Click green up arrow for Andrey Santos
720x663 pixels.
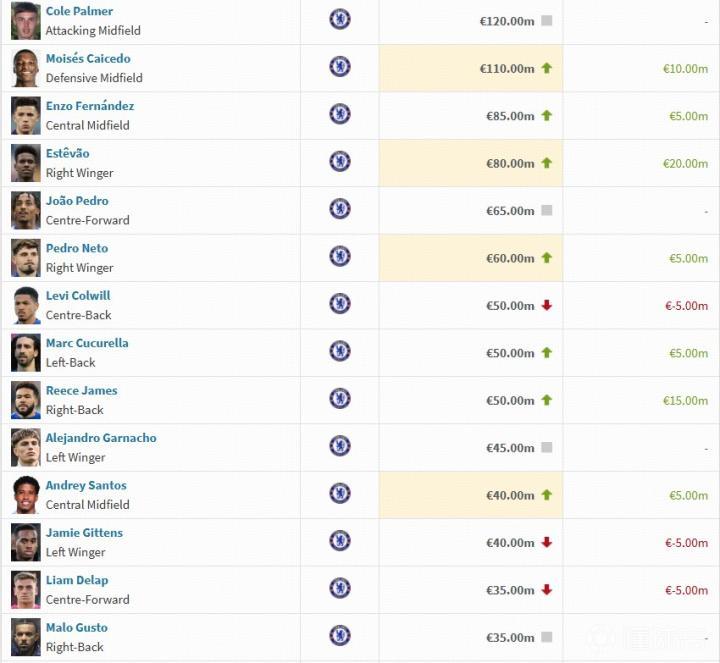[546, 495]
